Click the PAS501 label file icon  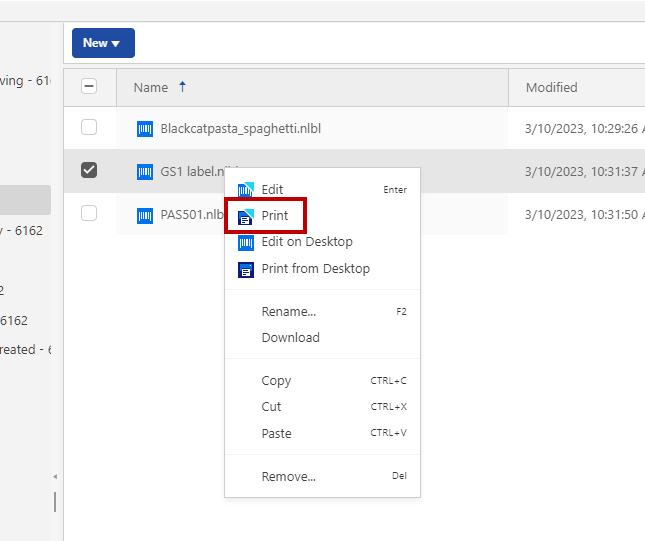tap(145, 214)
